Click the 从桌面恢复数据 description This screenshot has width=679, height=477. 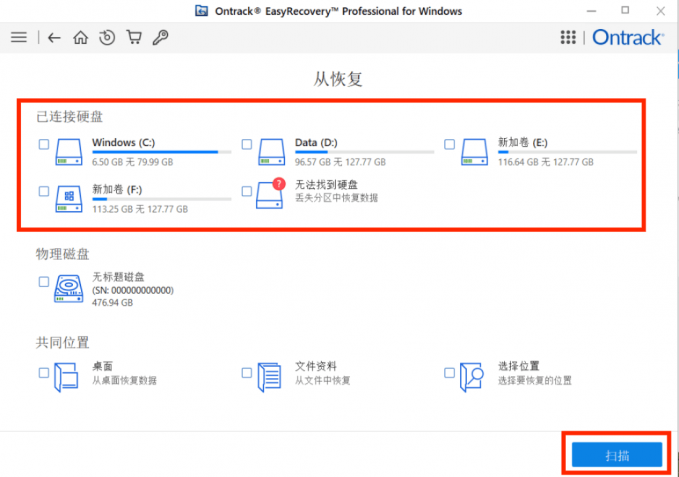124,381
